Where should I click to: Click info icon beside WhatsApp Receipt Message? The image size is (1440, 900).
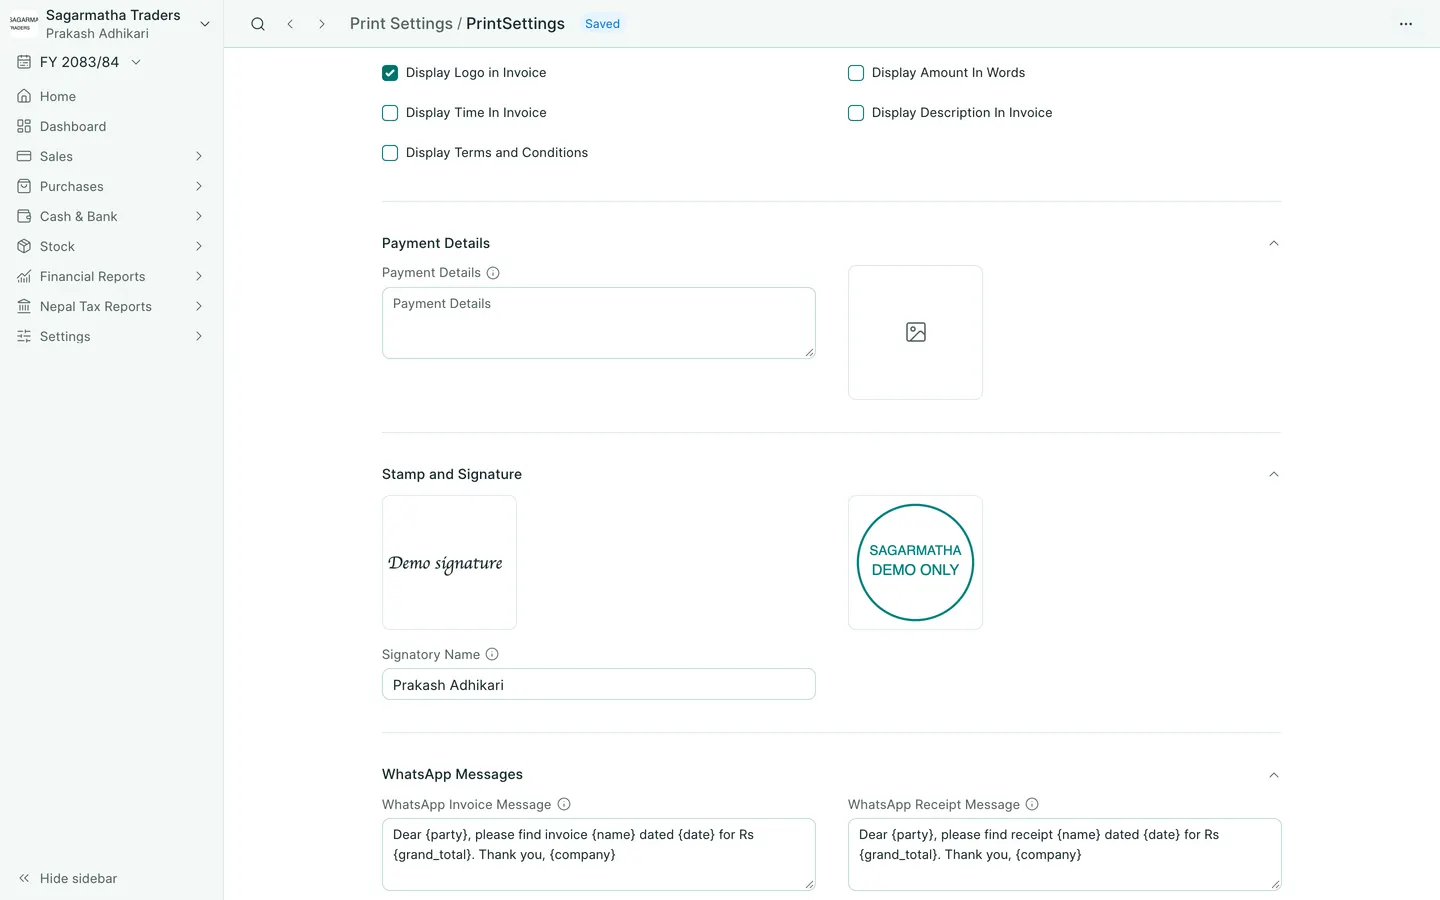click(x=1032, y=804)
